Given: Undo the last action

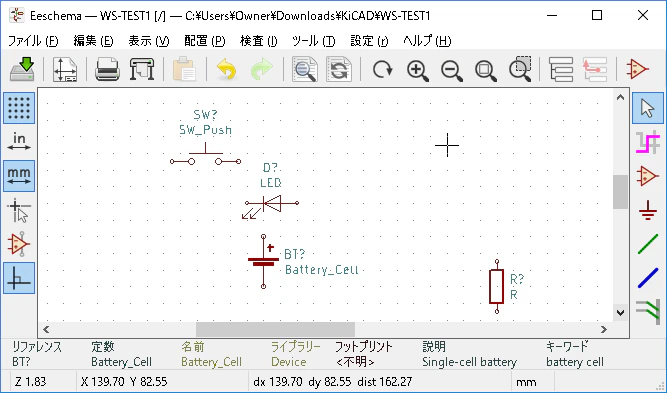Looking at the screenshot, I should point(226,69).
